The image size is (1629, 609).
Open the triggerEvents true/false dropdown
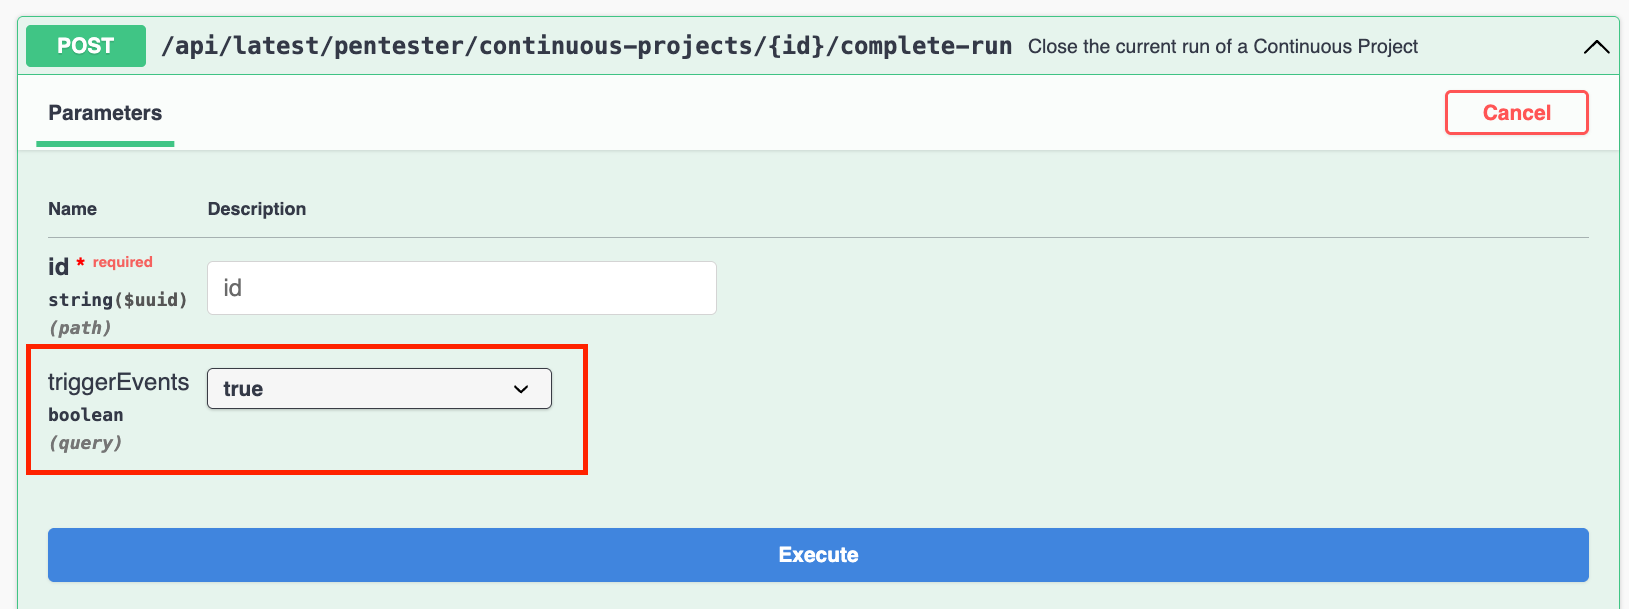(x=378, y=389)
